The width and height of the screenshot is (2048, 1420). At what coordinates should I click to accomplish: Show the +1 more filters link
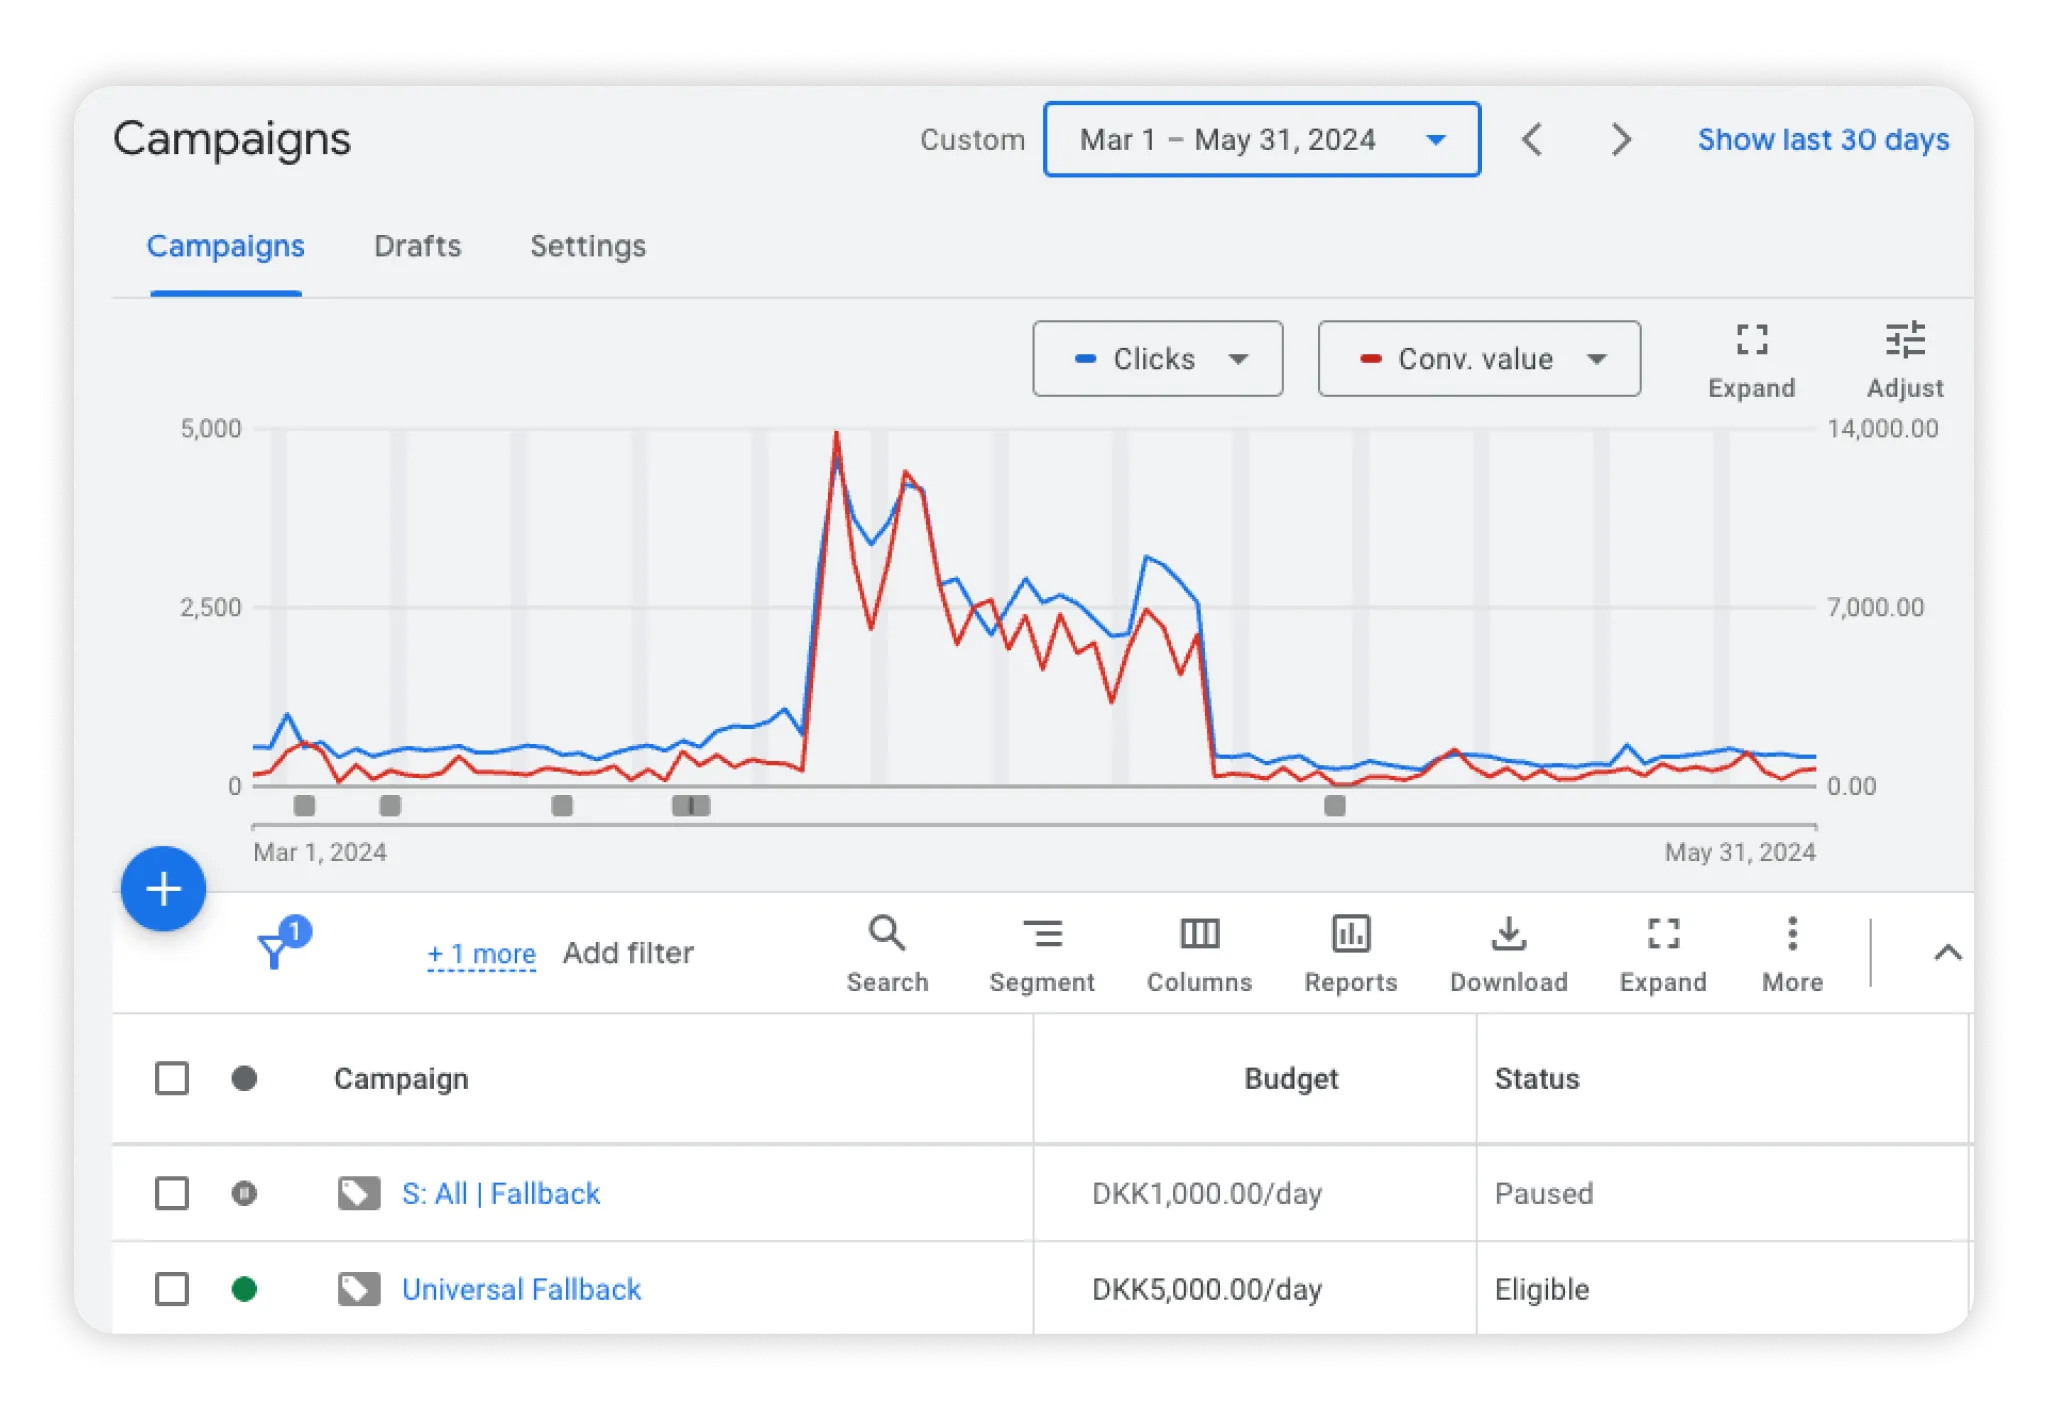click(481, 953)
